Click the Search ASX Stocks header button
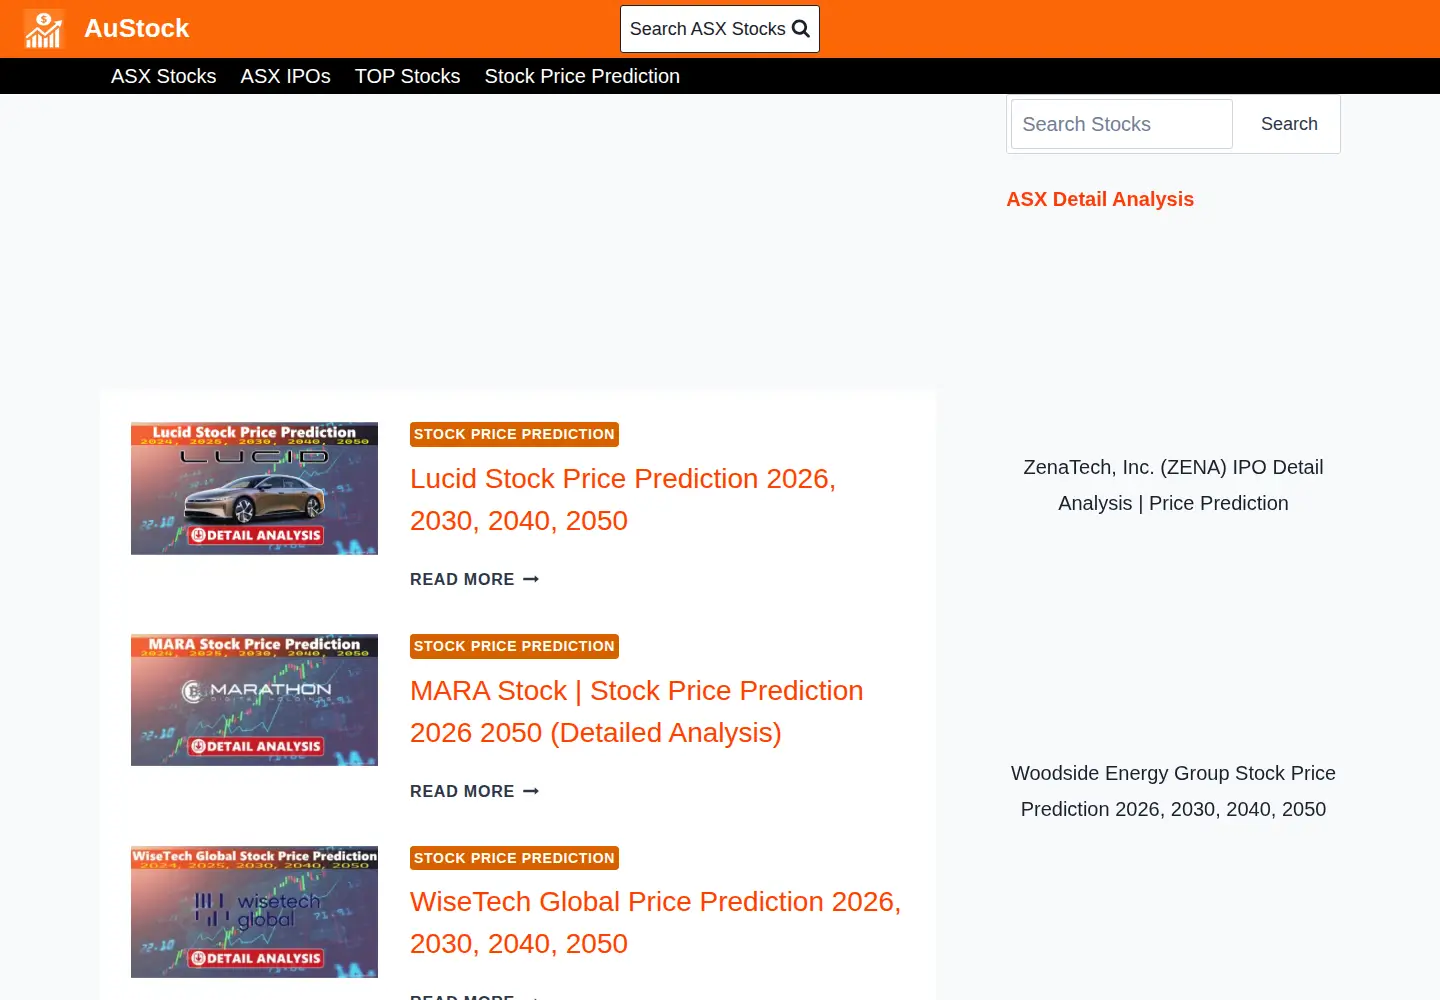1440x1000 pixels. [720, 29]
